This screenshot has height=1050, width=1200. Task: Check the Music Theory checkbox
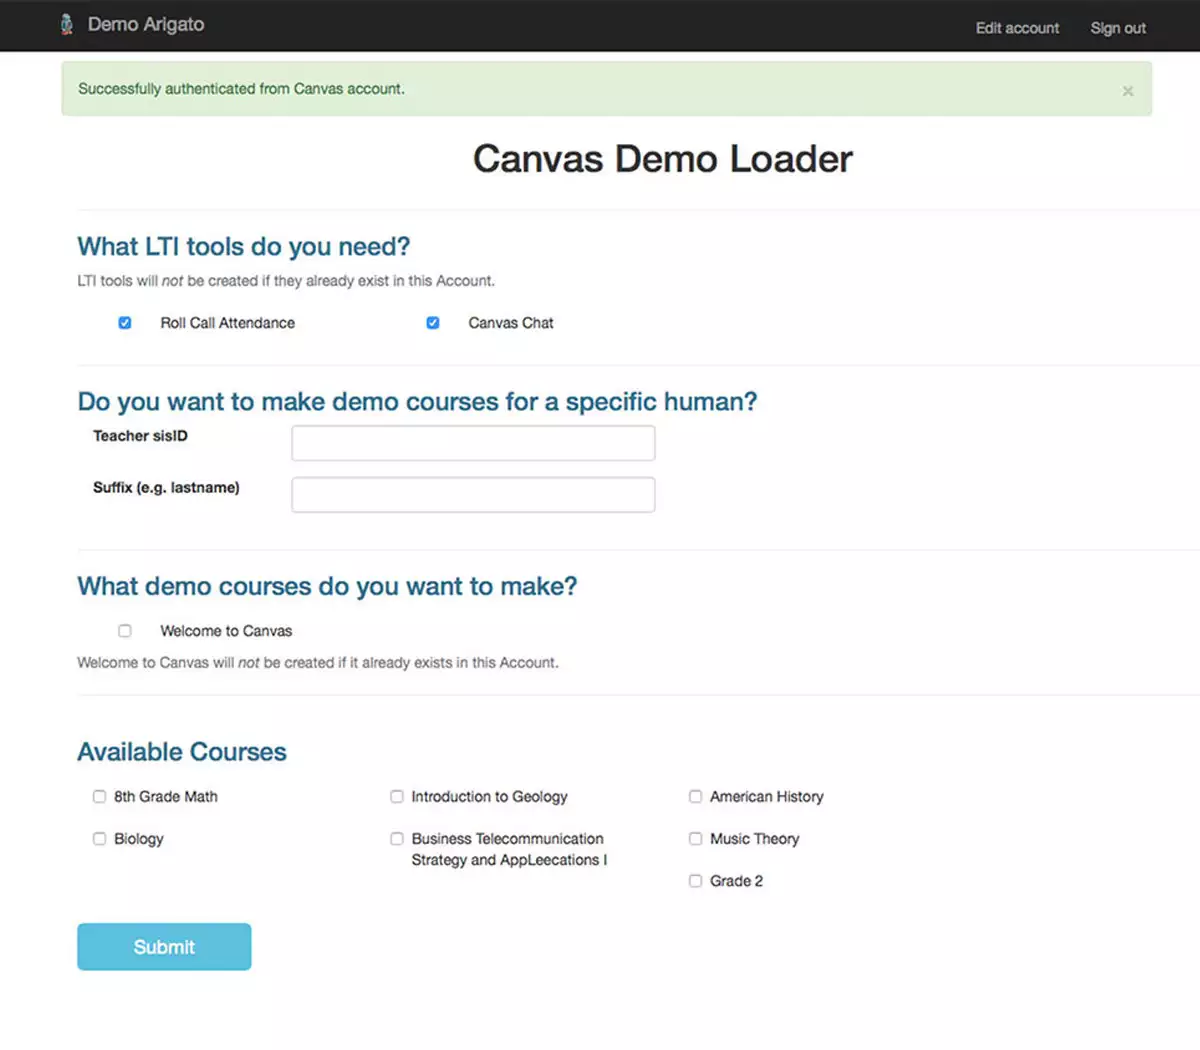pos(695,839)
